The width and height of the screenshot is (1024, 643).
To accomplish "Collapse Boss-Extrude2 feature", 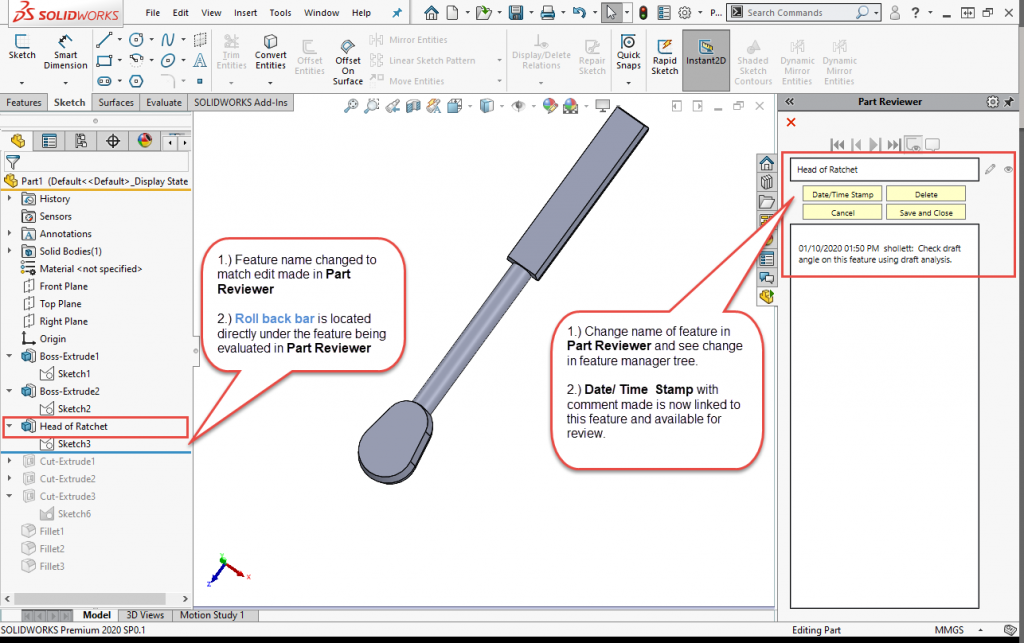I will pyautogui.click(x=9, y=391).
